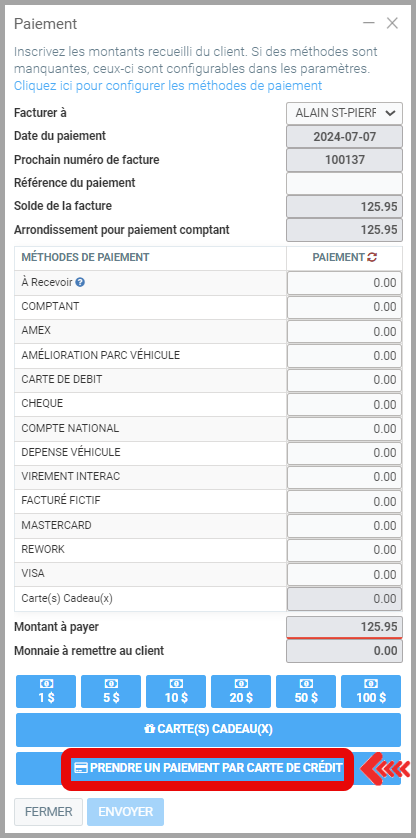Add a 50 $ bill amount
The image size is (417, 838).
coord(306,691)
